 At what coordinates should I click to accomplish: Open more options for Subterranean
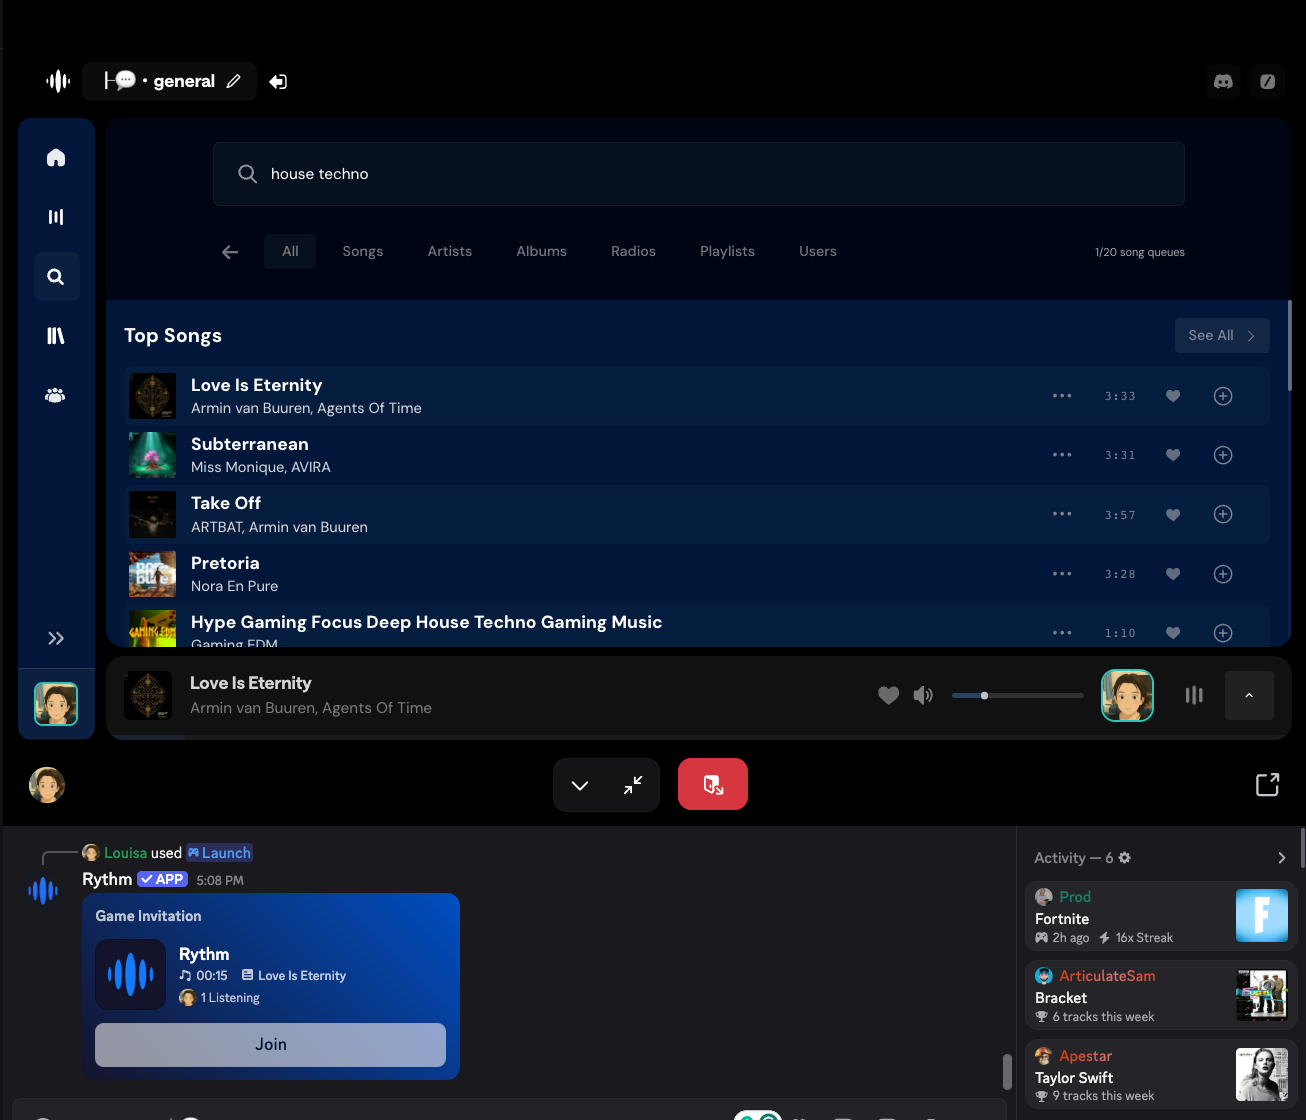click(1062, 455)
